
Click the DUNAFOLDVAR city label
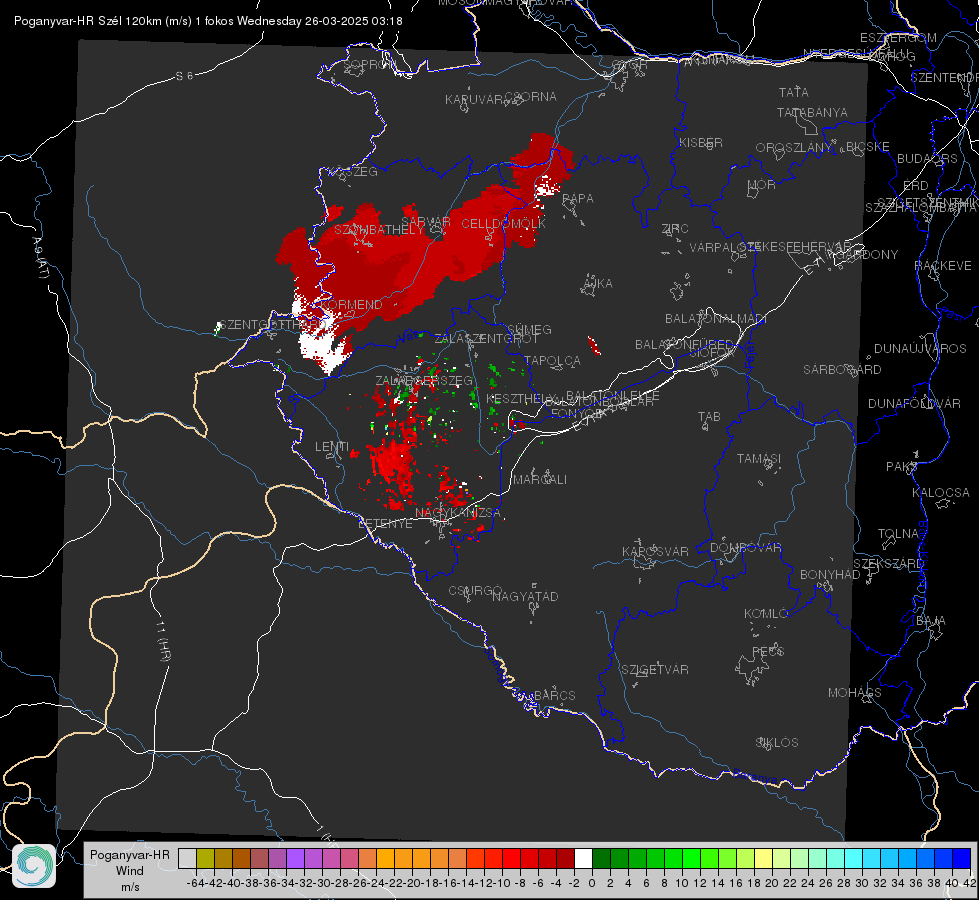(x=914, y=403)
